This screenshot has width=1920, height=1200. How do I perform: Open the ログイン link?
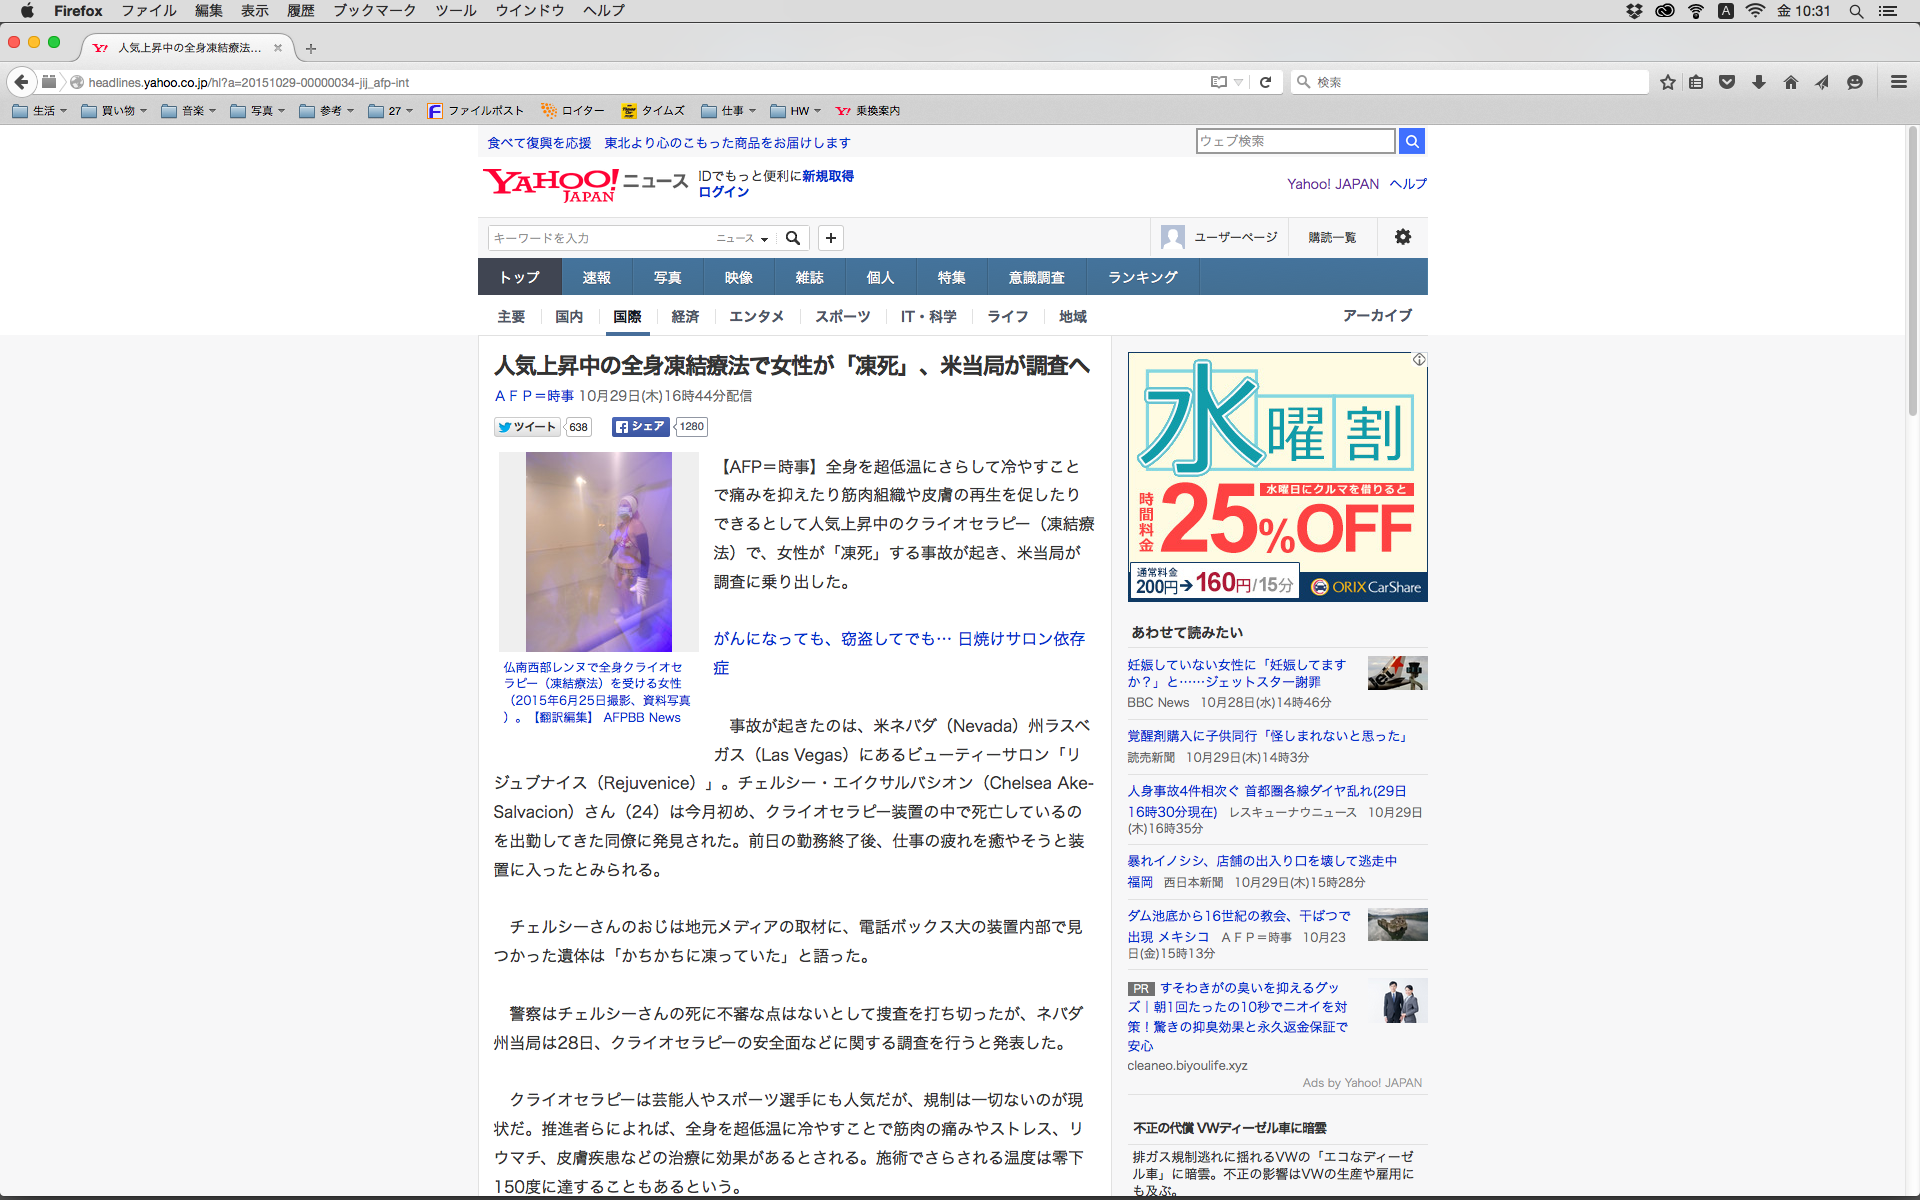(723, 192)
